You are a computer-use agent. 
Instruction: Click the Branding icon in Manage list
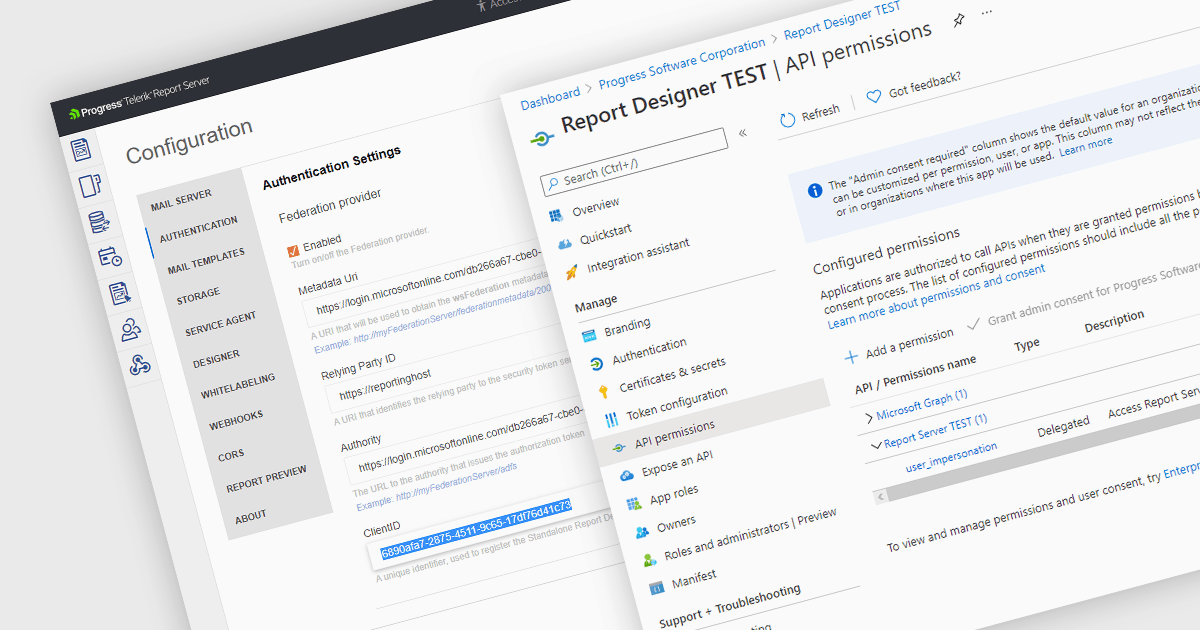click(x=588, y=334)
